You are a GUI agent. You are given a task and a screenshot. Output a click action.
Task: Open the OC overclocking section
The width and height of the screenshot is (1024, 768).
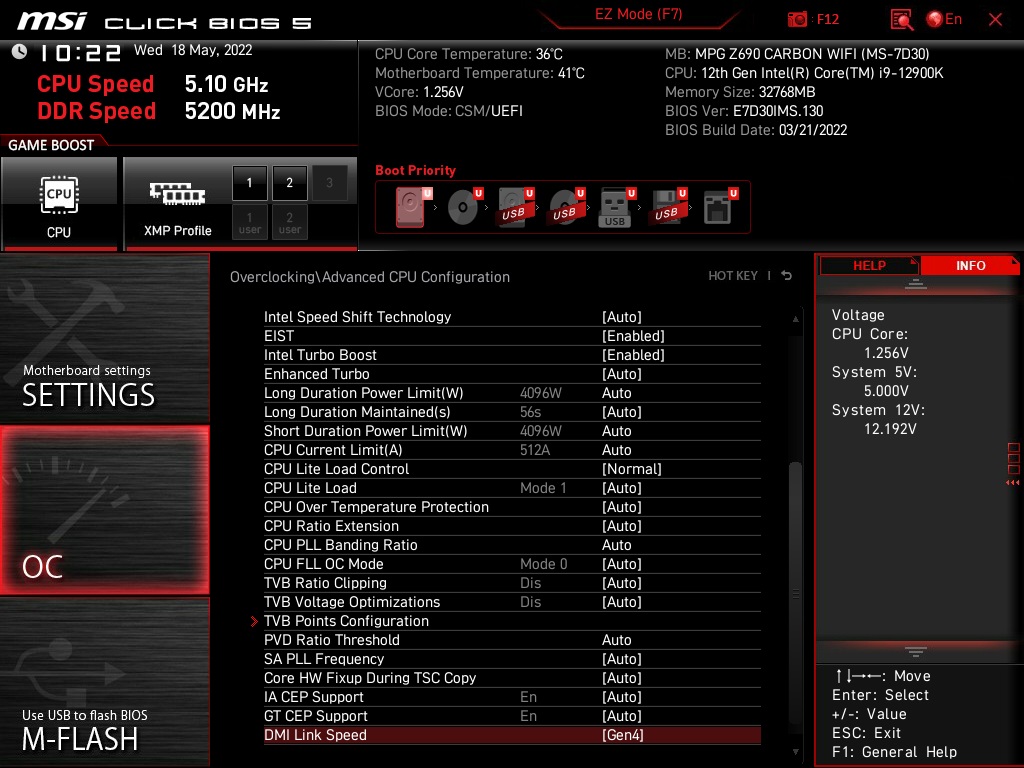[104, 510]
